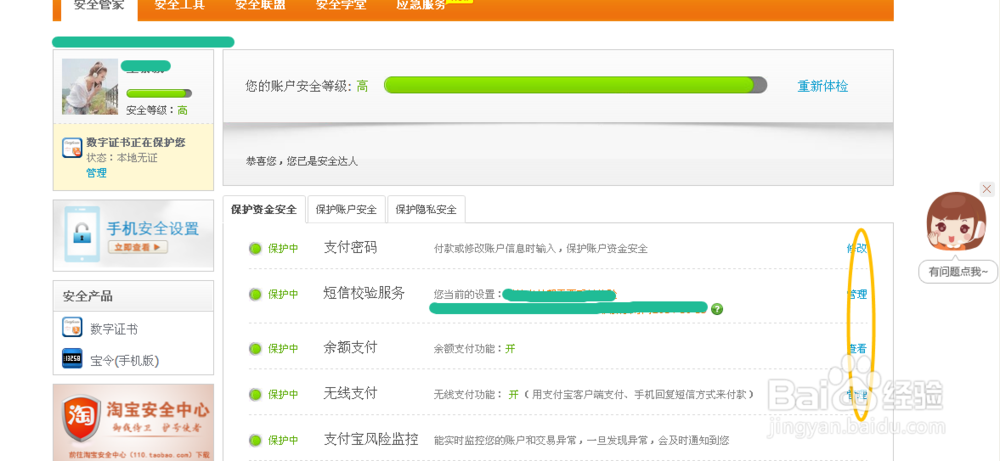This screenshot has width=1000, height=461.
Task: Click the 余额支付 green status dot
Action: (x=255, y=349)
